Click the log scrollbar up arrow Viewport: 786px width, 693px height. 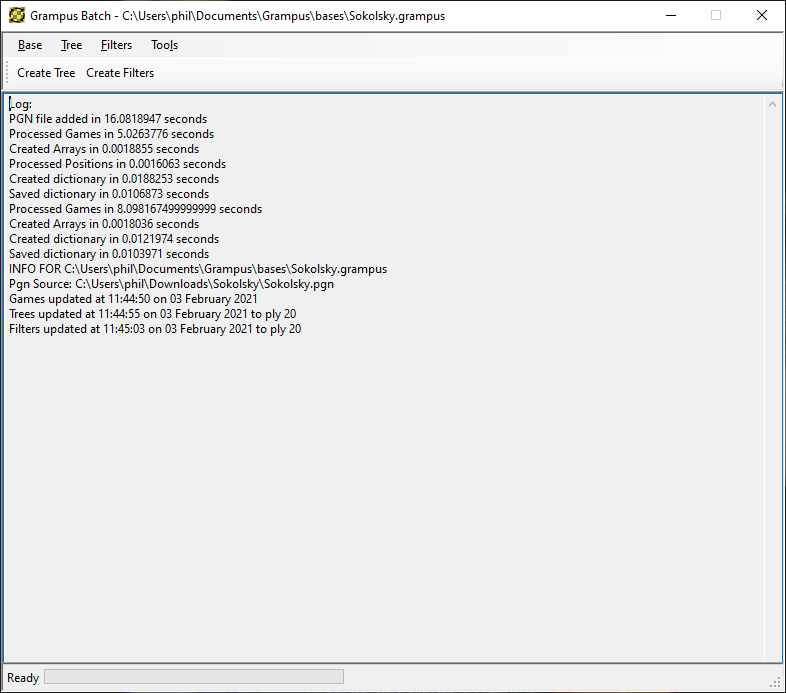tap(772, 104)
